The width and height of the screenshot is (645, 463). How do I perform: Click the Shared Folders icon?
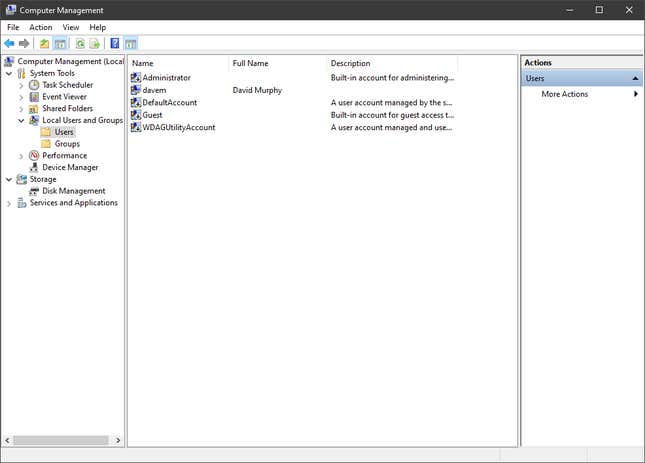click(x=34, y=109)
